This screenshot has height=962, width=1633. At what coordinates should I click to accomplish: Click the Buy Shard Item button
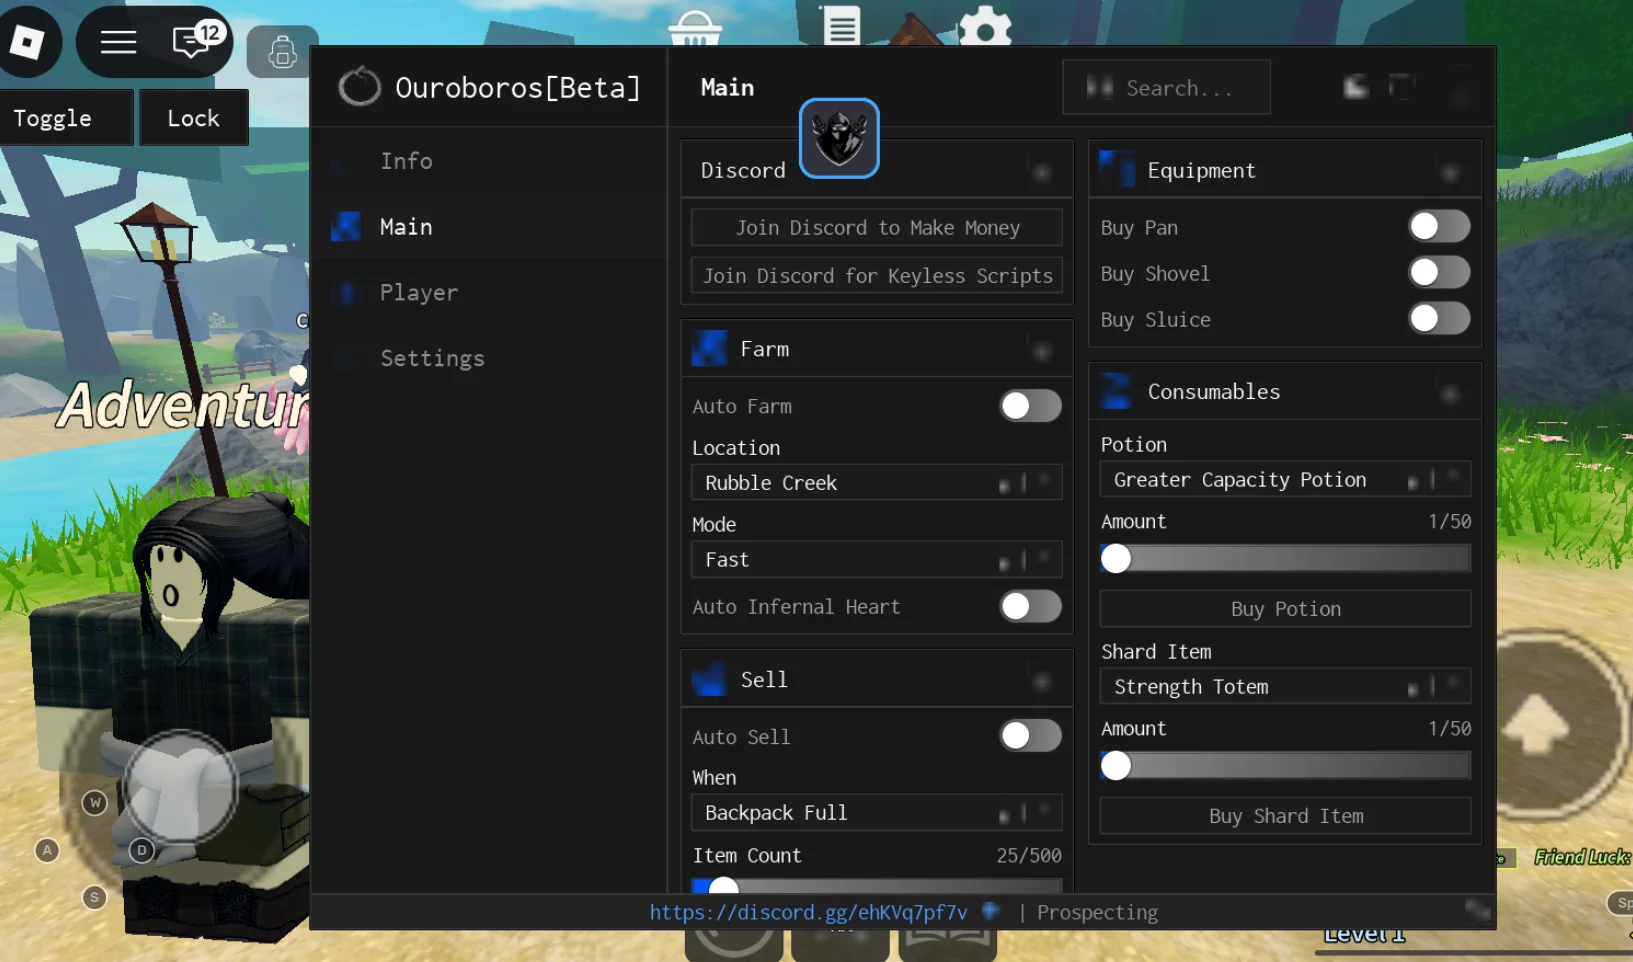pos(1285,816)
